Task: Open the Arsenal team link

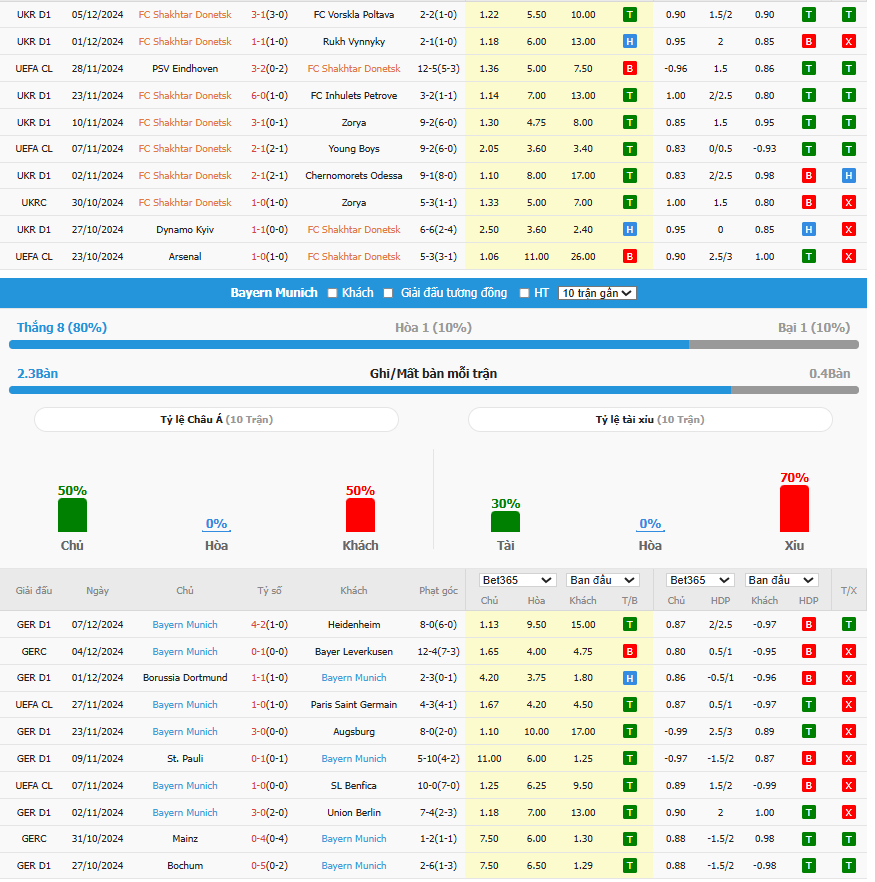Action: pyautogui.click(x=185, y=256)
